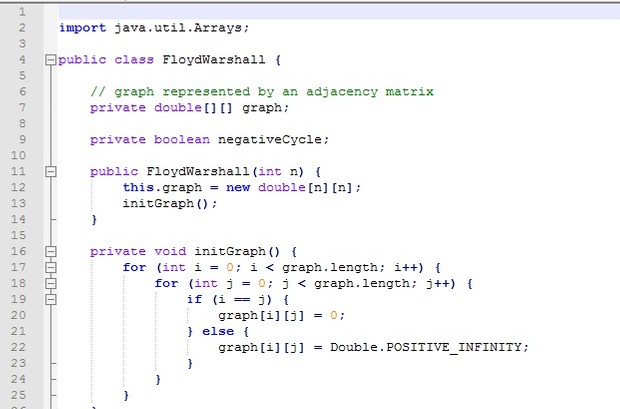Collapse the outer for-loop fold marker
This screenshot has width=620, height=409.
tap(51, 267)
